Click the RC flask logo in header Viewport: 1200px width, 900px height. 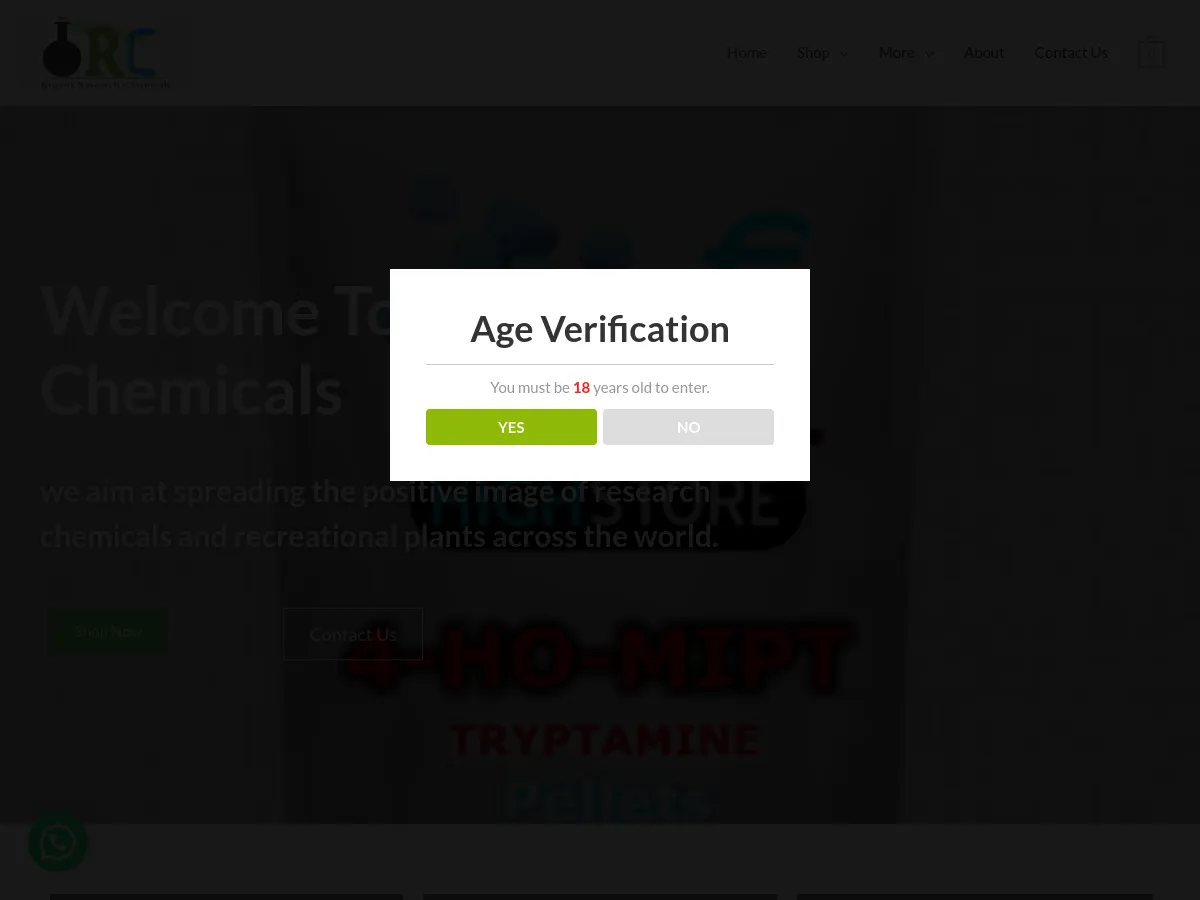[105, 53]
